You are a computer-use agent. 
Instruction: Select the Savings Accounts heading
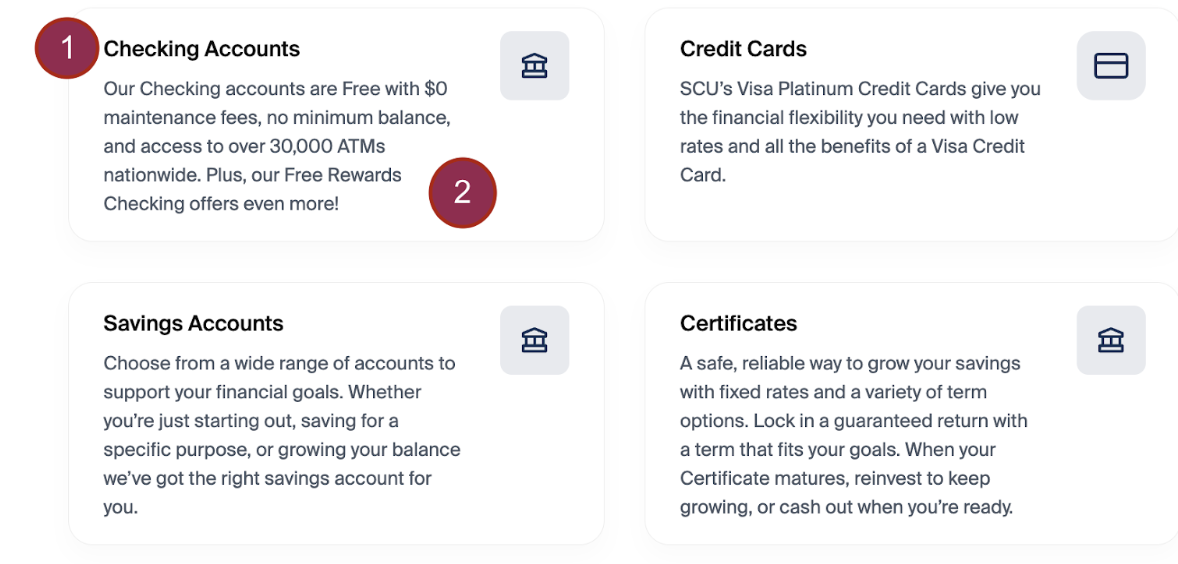193,323
